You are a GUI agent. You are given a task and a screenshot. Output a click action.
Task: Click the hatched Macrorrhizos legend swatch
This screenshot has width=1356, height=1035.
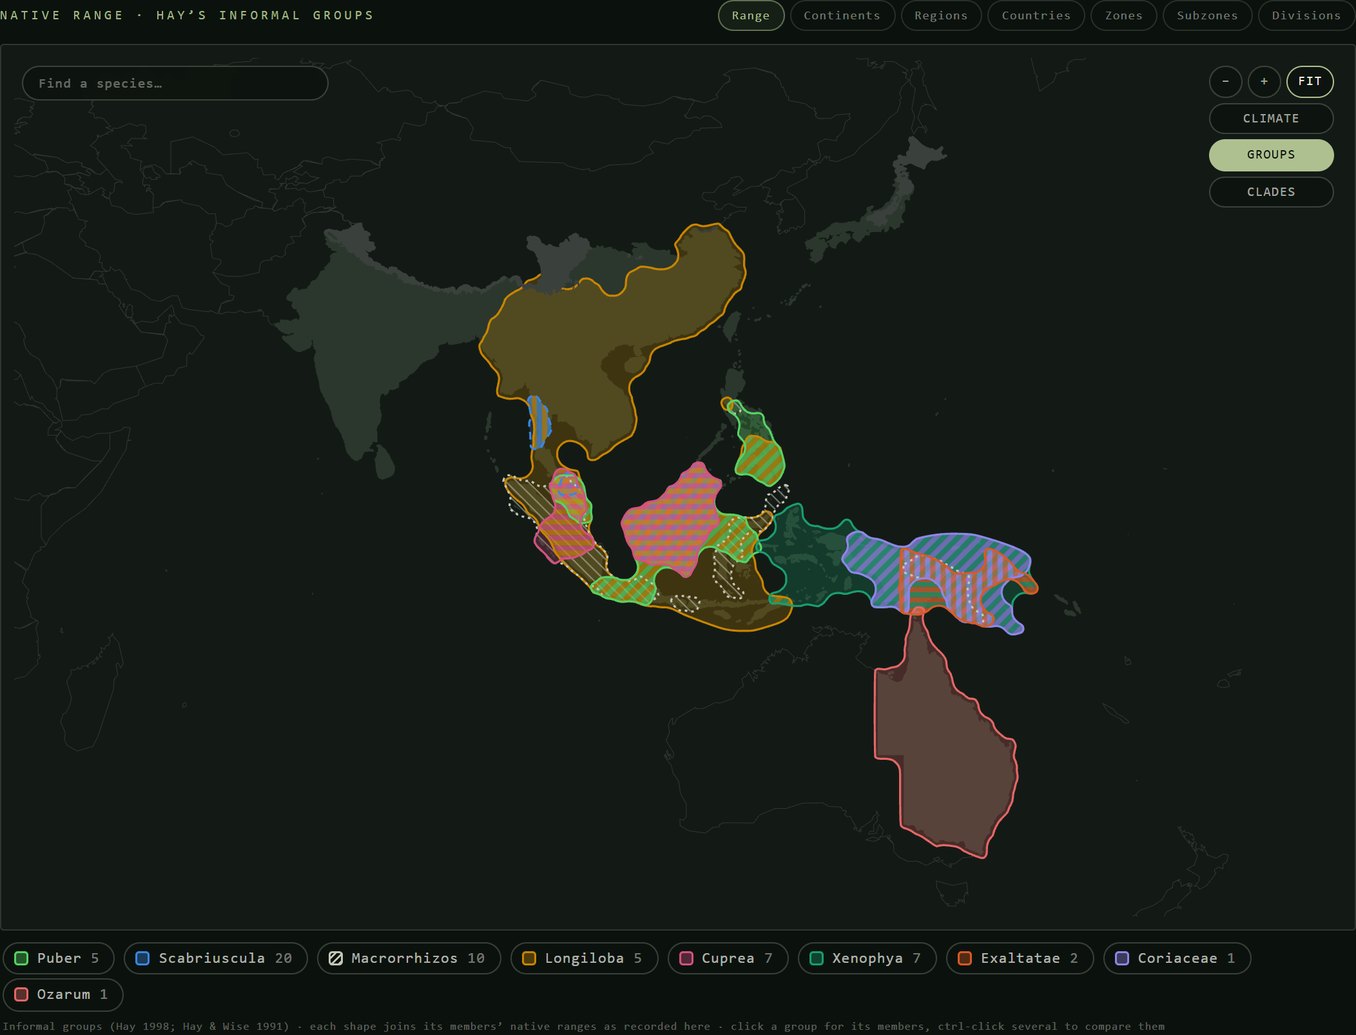point(335,958)
